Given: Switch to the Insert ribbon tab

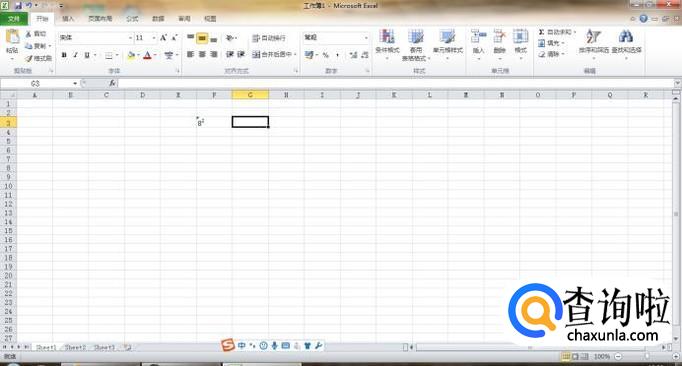Looking at the screenshot, I should coord(68,19).
